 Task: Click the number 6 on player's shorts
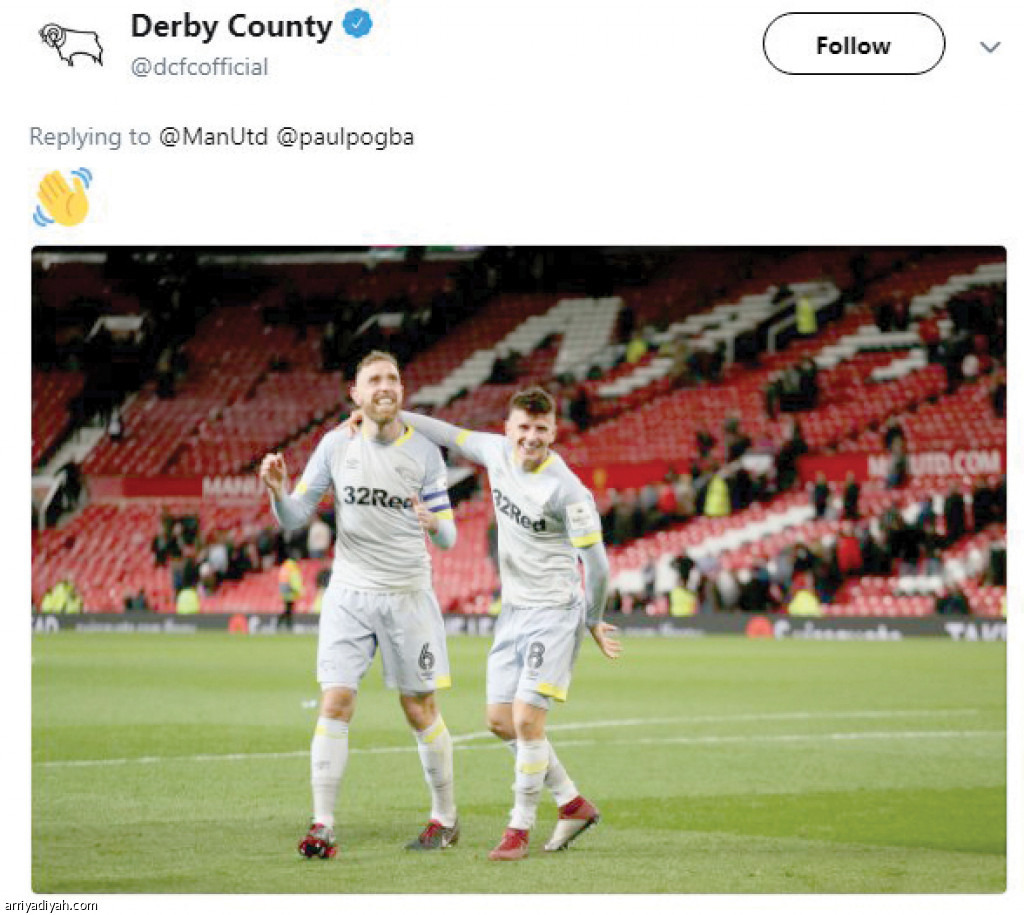(x=426, y=656)
